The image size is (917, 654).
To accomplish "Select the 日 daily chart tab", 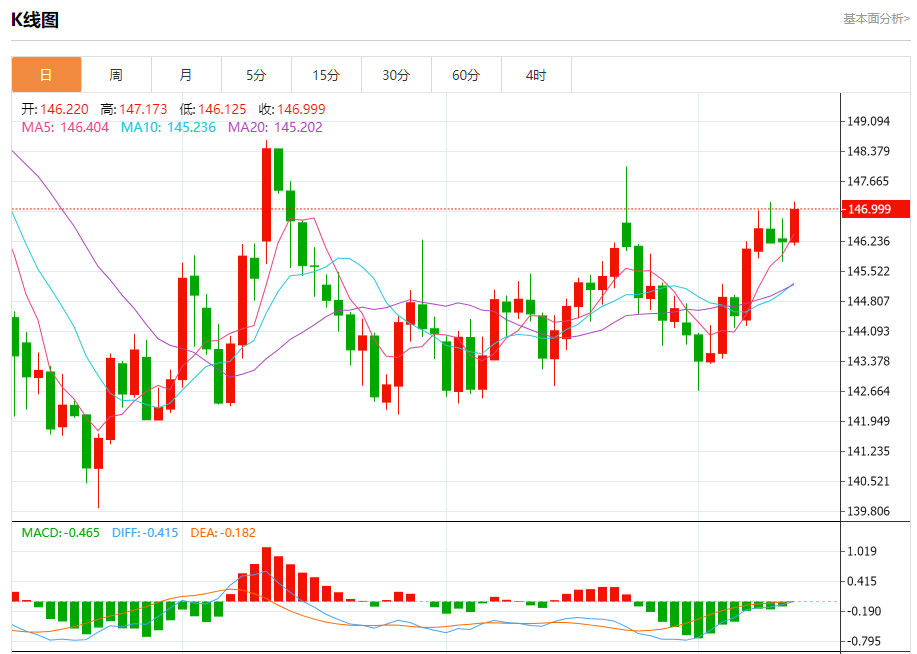I will (x=46, y=75).
